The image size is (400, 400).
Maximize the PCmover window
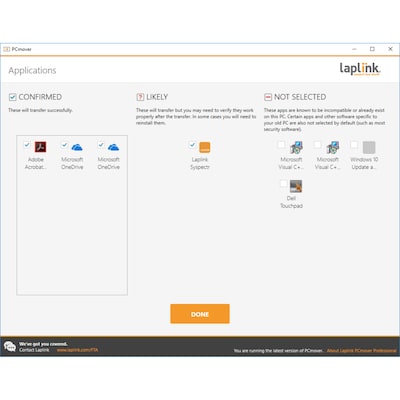[372, 49]
